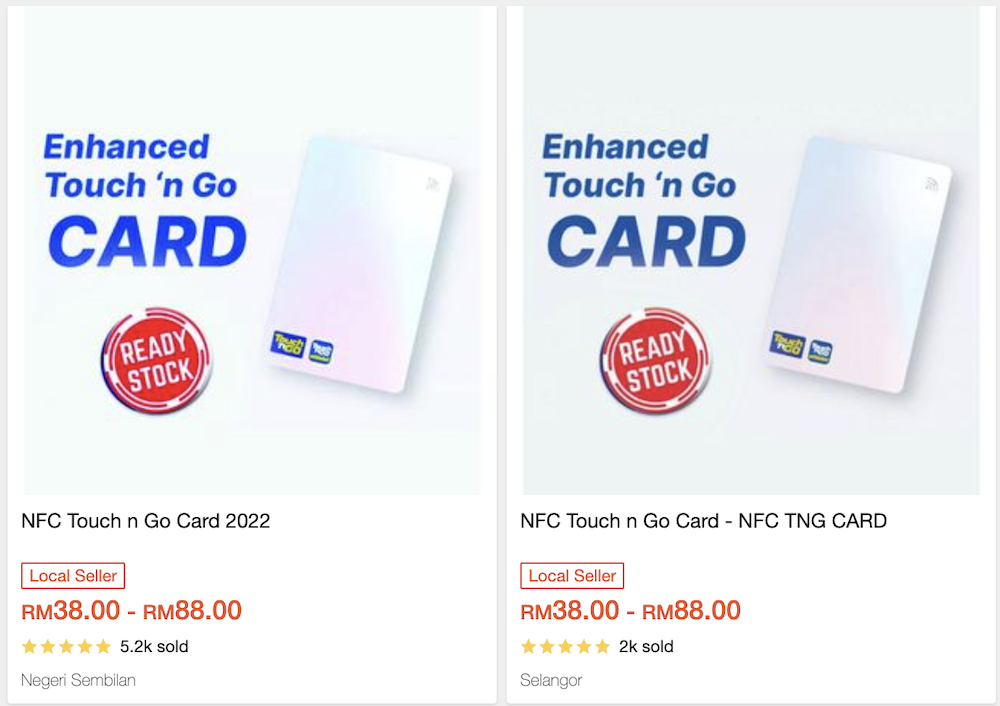Image resolution: width=1000 pixels, height=706 pixels.
Task: Click the 2k sold count
Action: click(x=646, y=647)
